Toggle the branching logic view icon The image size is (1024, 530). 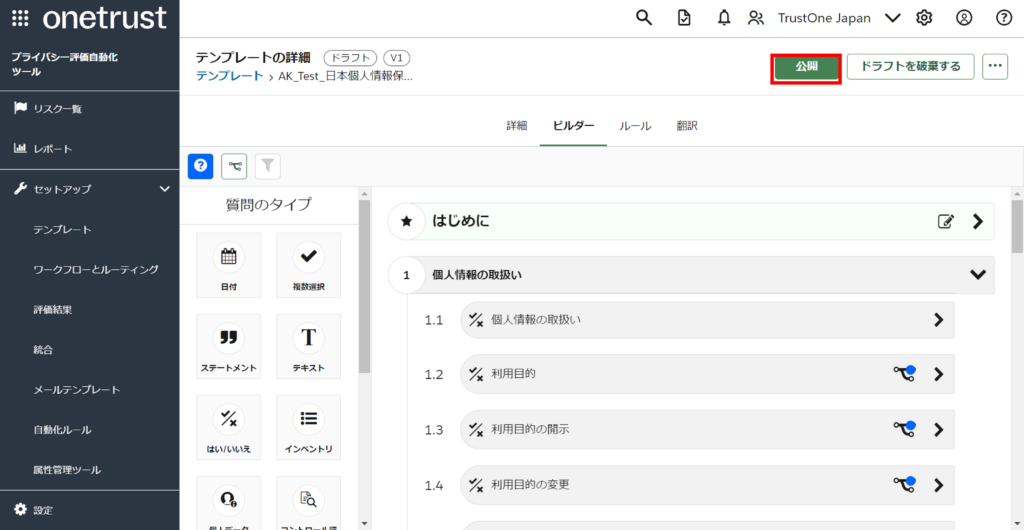[x=234, y=166]
